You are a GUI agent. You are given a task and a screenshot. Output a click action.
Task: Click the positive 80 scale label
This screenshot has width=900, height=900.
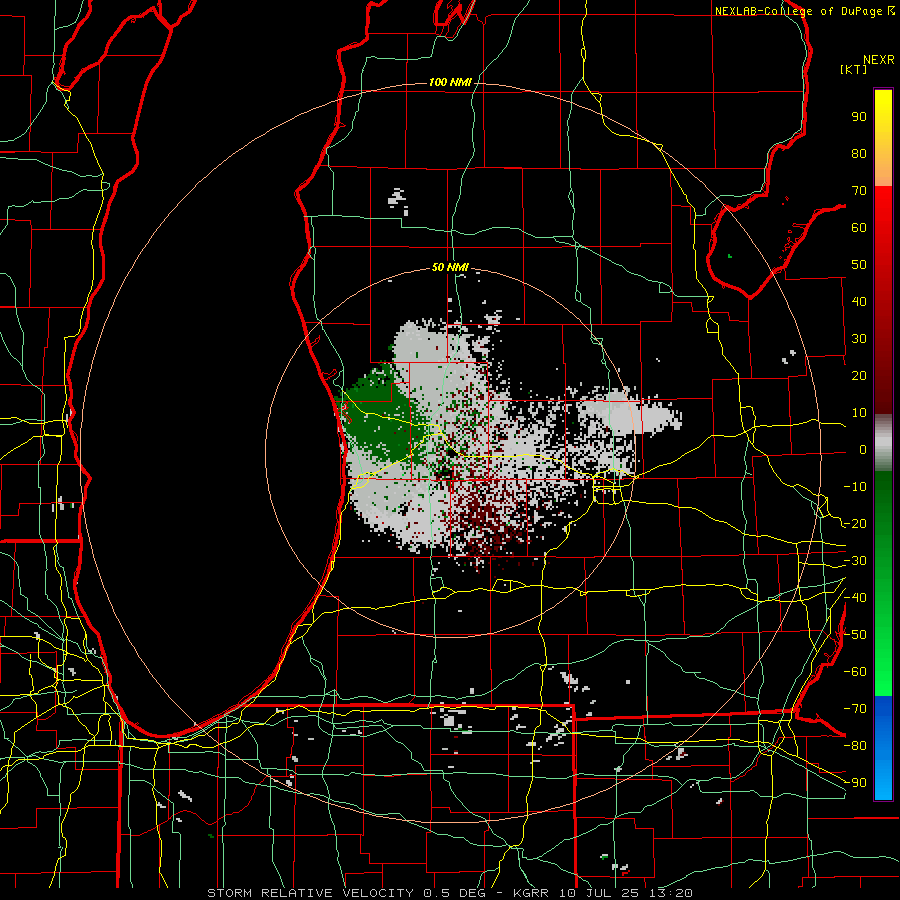(x=859, y=154)
